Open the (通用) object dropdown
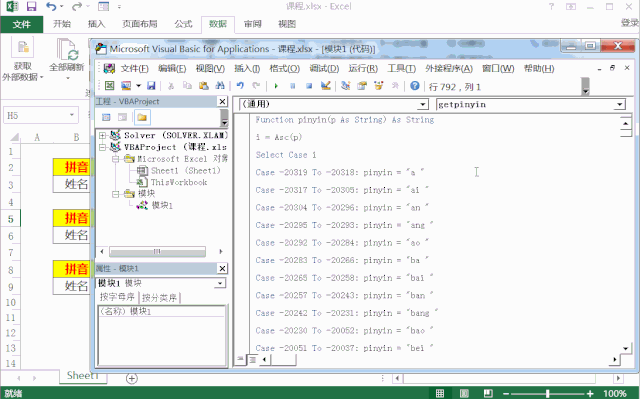 424,105
